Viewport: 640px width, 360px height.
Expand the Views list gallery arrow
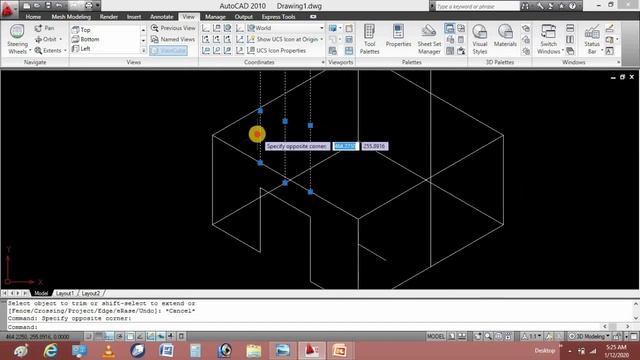[x=143, y=51]
